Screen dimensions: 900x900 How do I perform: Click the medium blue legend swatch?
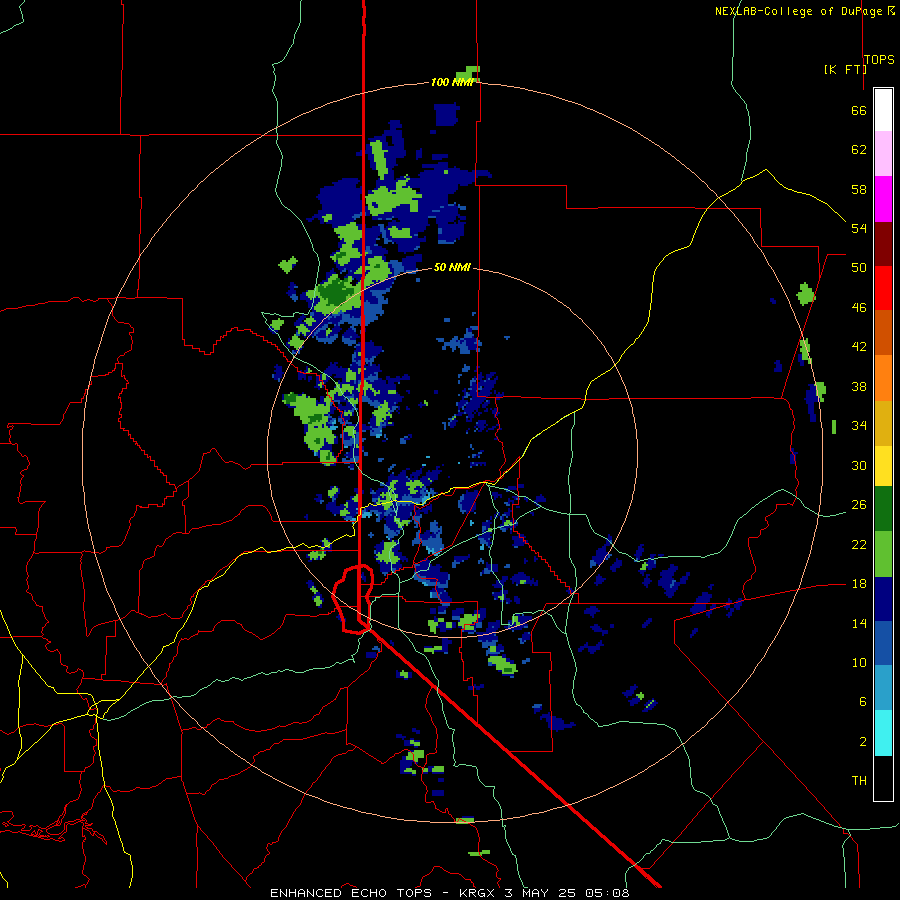coord(883,643)
